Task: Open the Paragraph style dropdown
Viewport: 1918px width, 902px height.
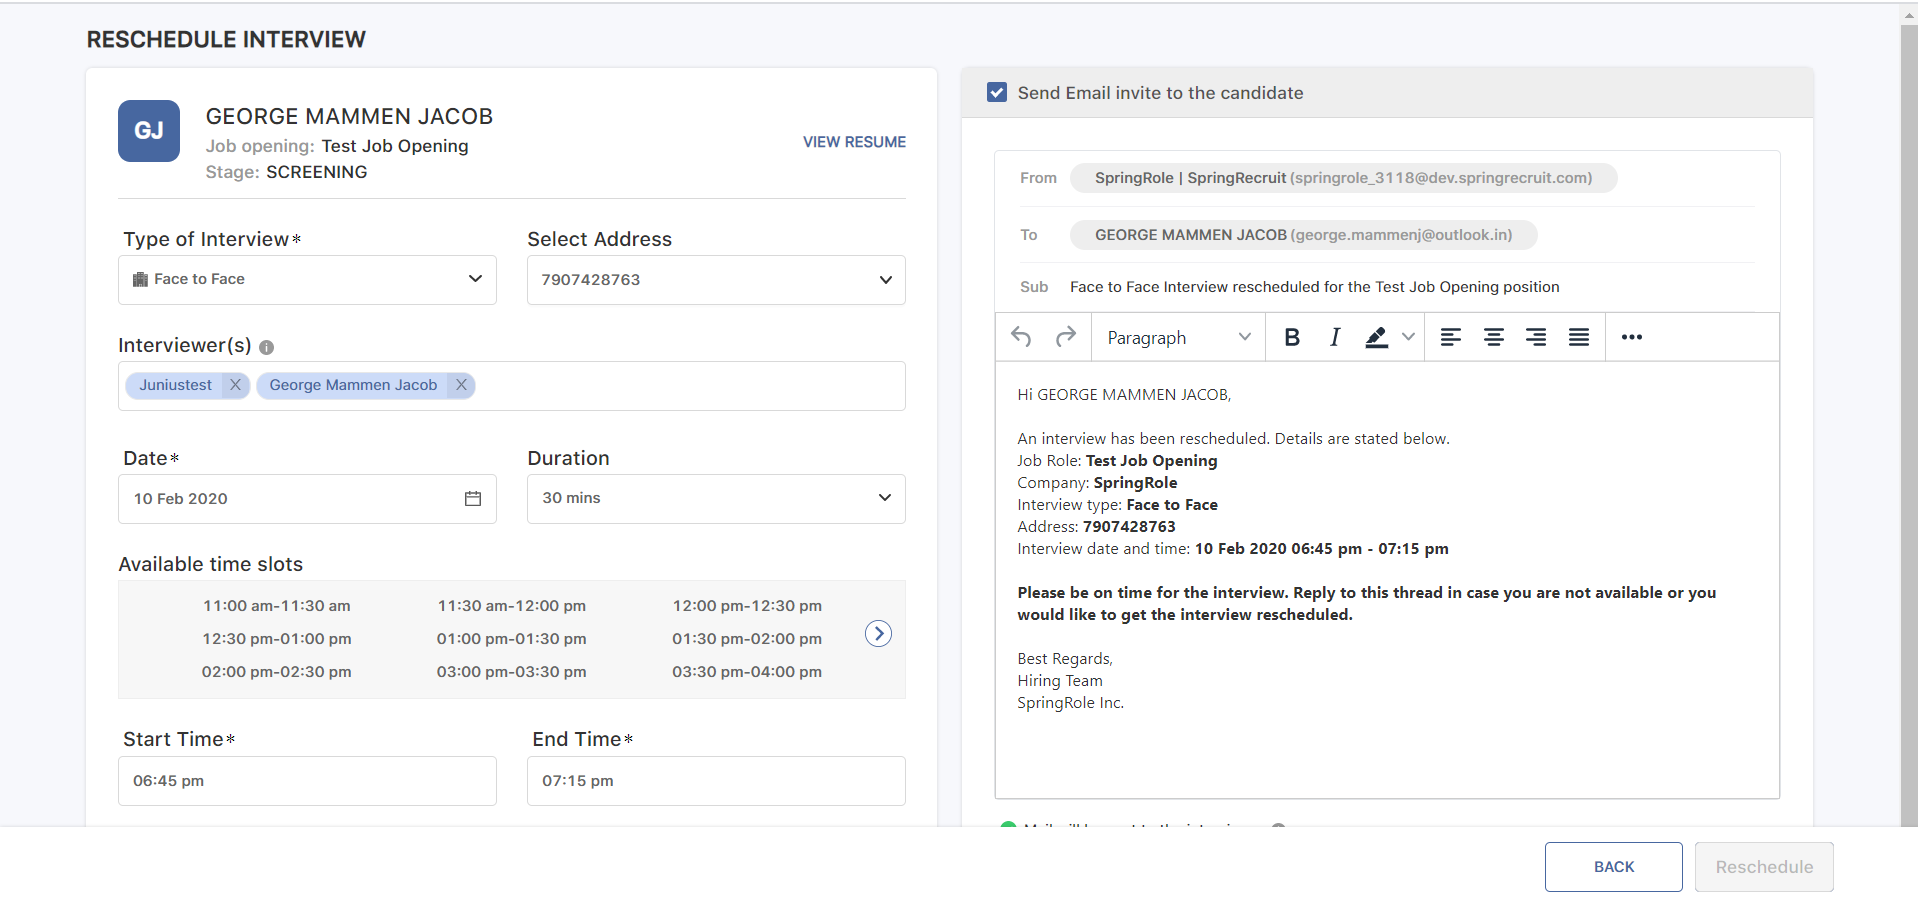Action: point(1178,337)
